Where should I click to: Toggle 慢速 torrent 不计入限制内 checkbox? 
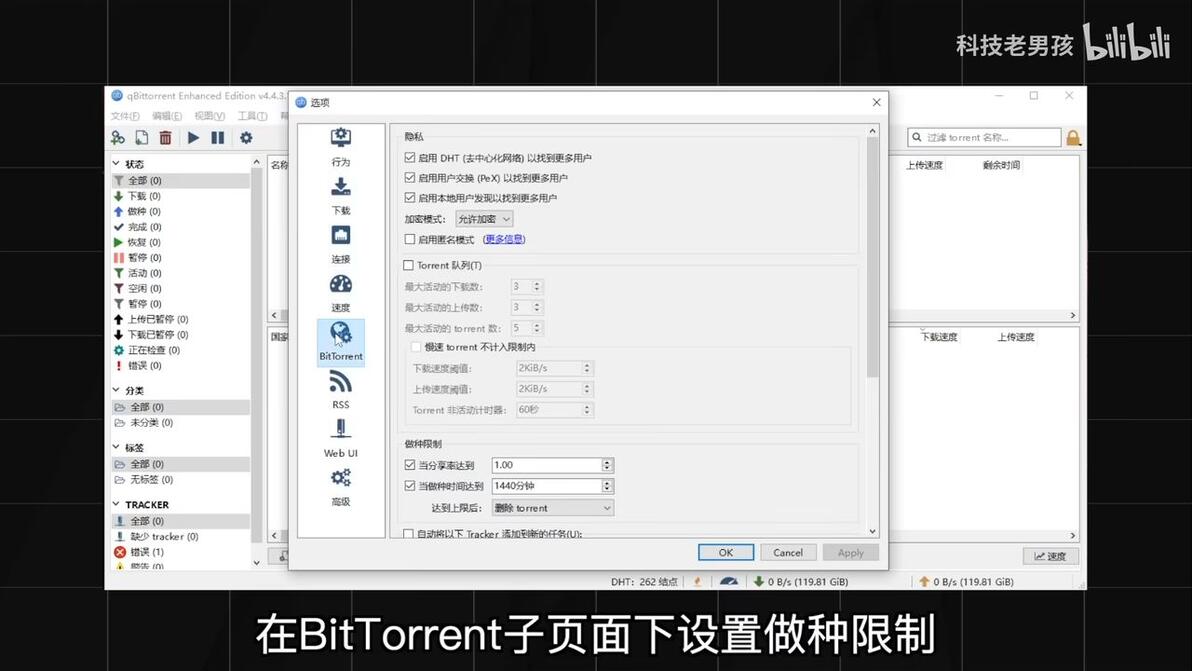click(416, 347)
